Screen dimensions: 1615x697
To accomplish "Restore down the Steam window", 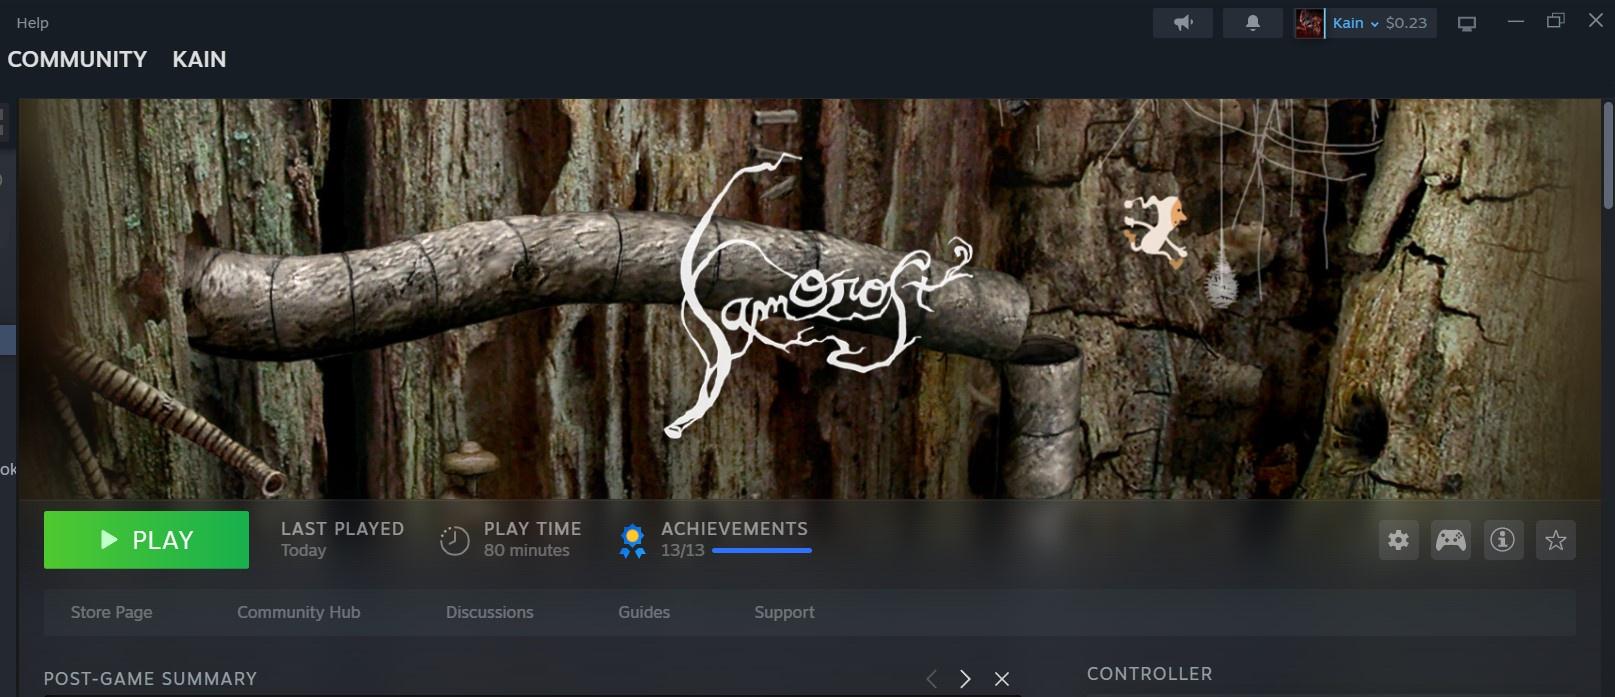I will click(x=1555, y=21).
